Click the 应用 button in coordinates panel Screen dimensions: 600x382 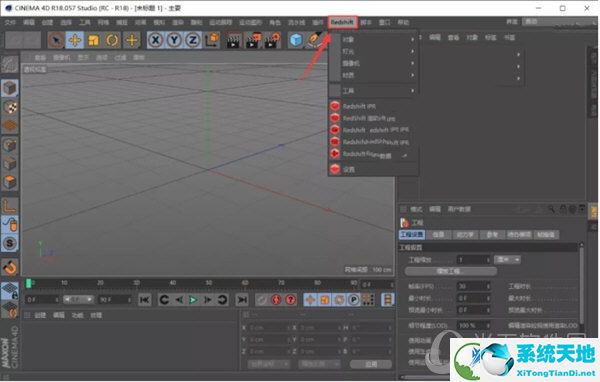pyautogui.click(x=371, y=364)
